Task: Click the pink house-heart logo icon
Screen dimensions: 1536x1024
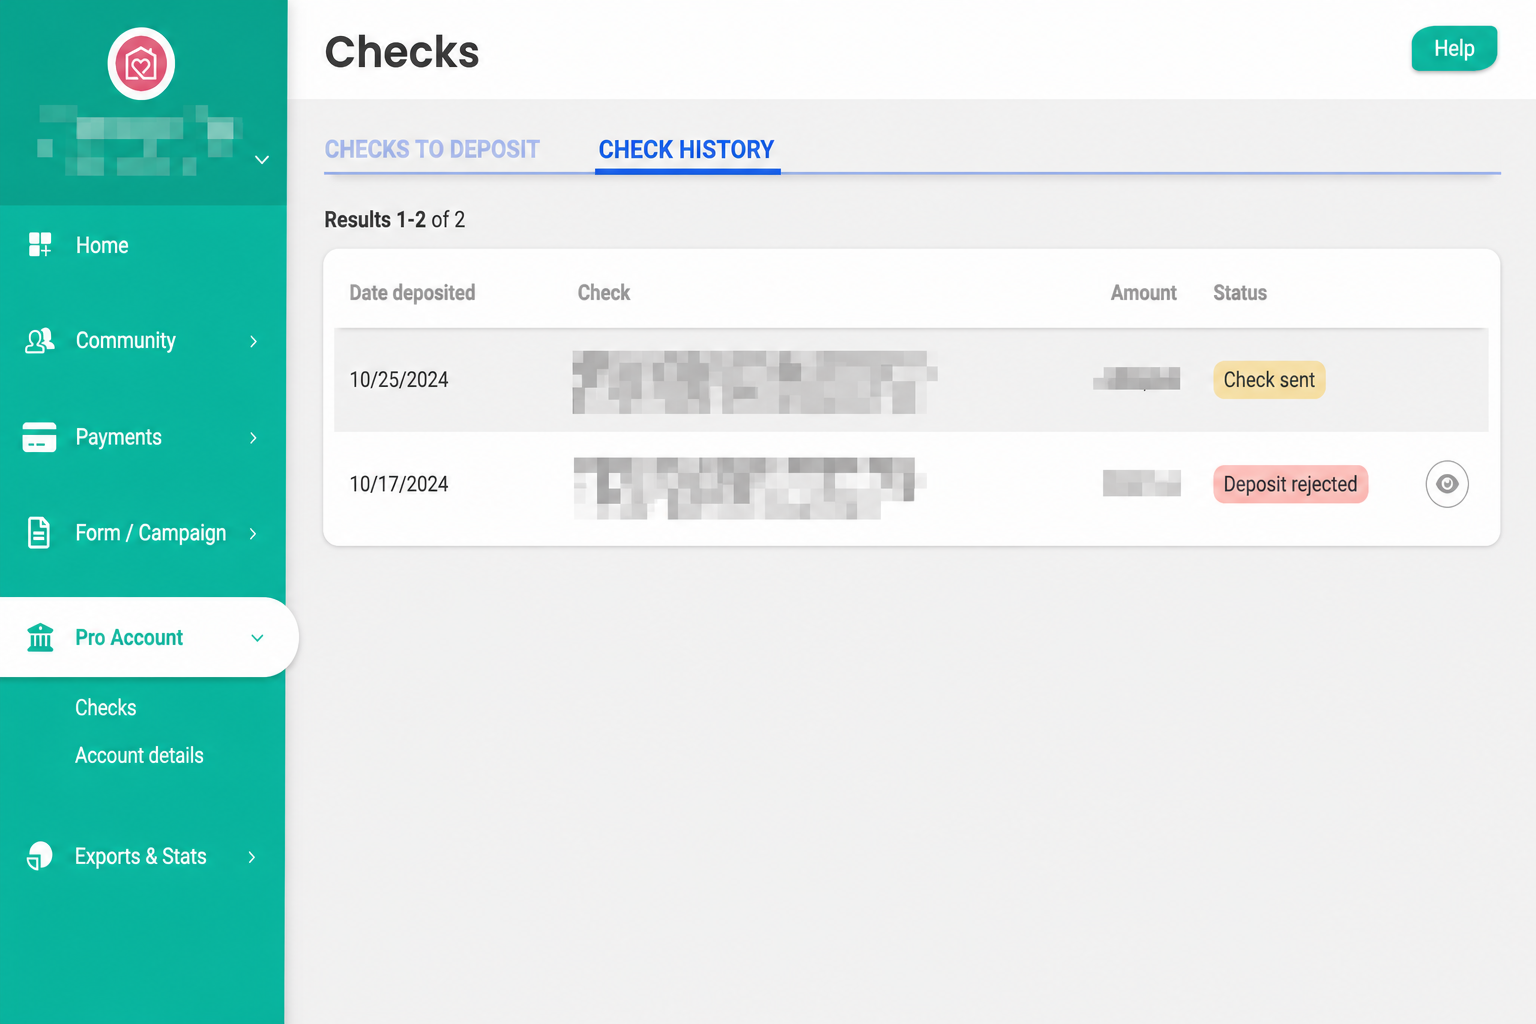Action: coord(141,64)
